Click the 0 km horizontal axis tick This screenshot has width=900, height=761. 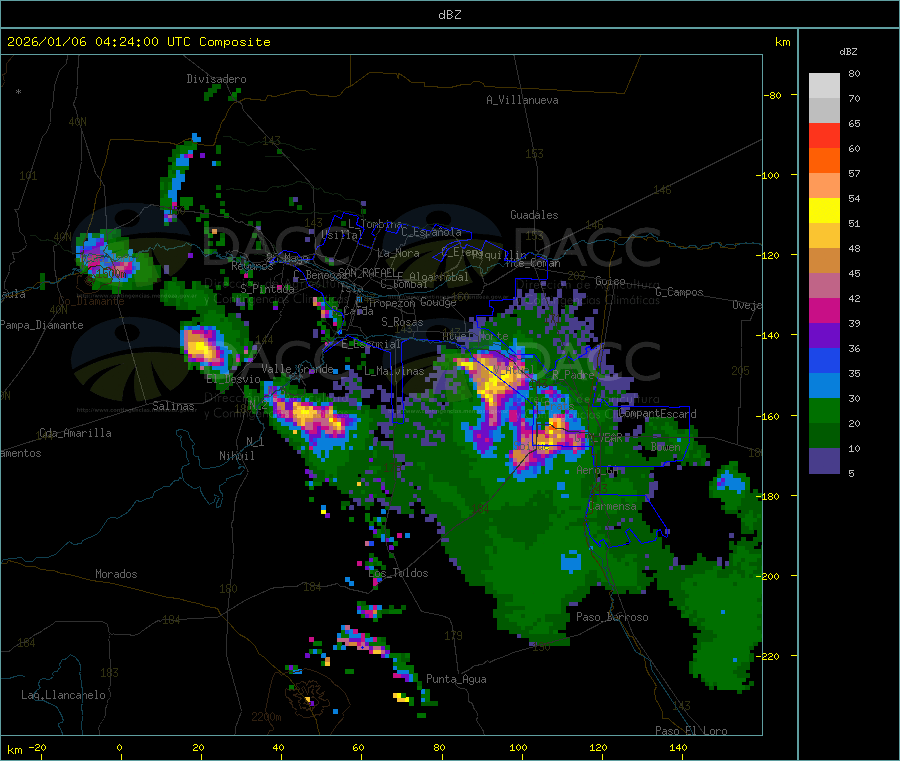tap(119, 747)
